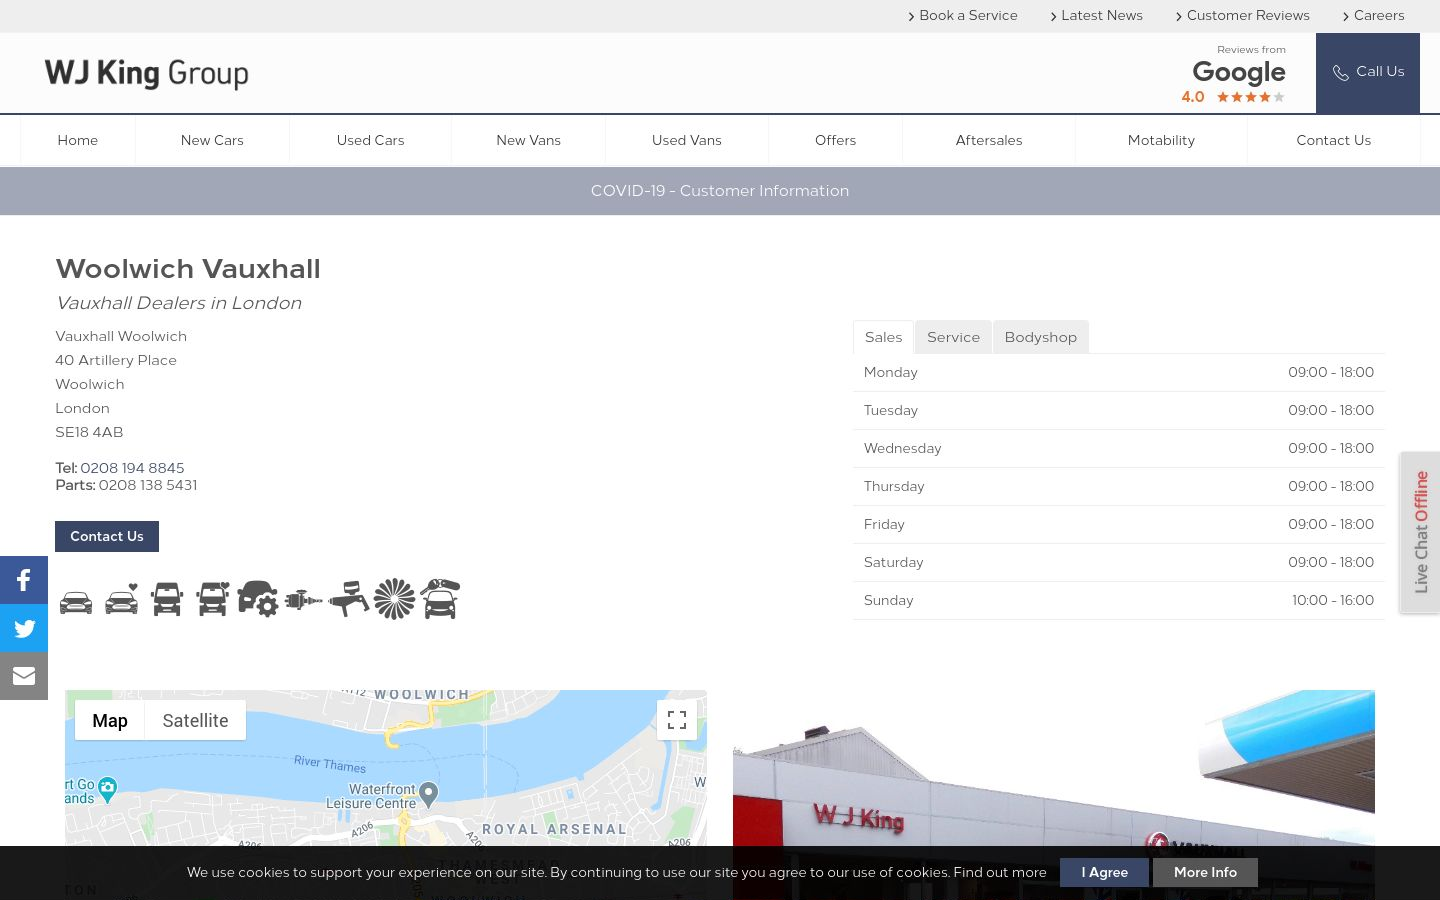Open the New Vans menu

pos(528,140)
